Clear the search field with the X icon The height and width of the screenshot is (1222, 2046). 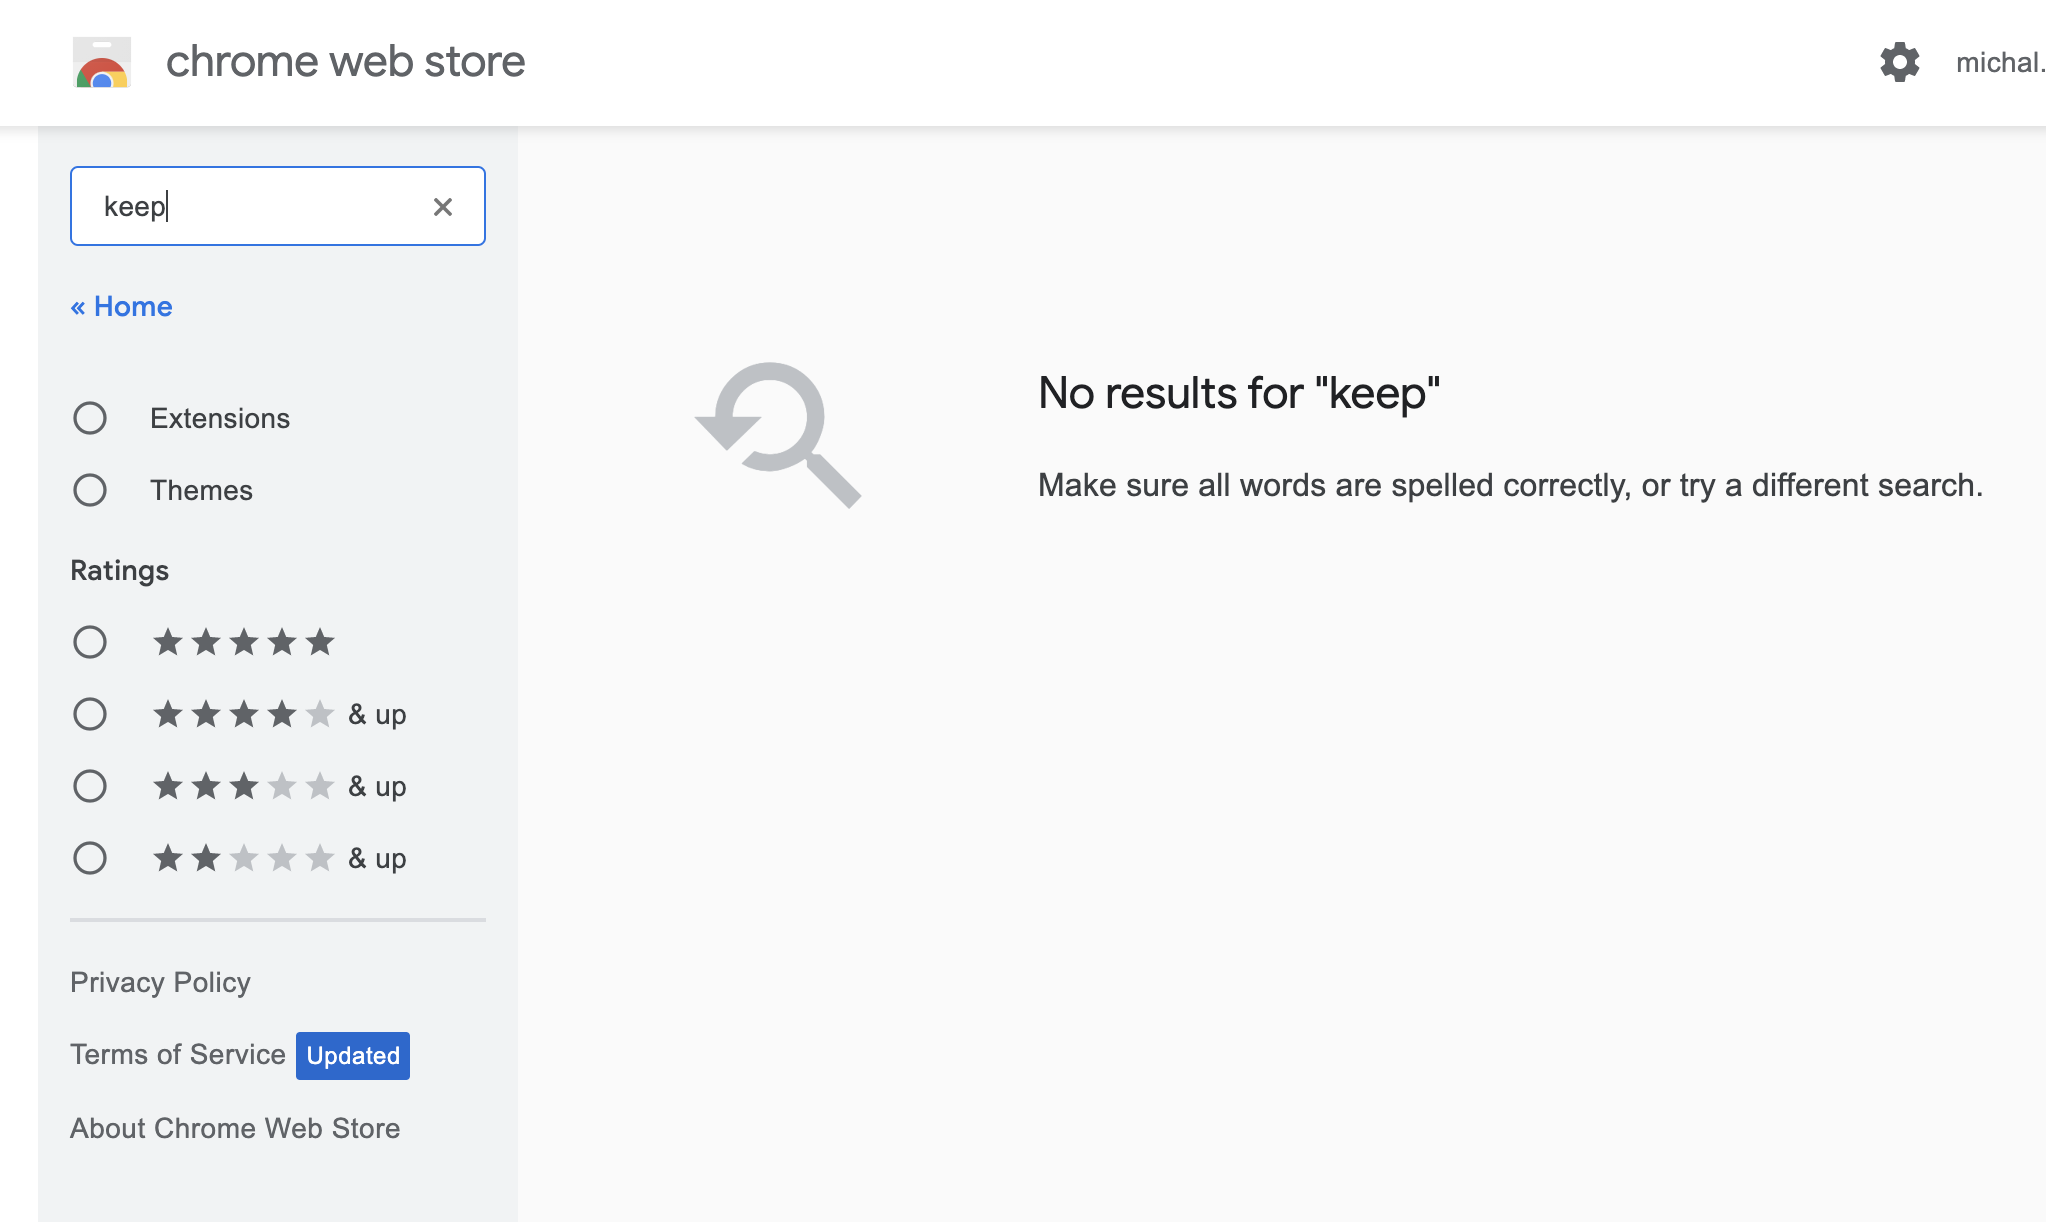[443, 206]
